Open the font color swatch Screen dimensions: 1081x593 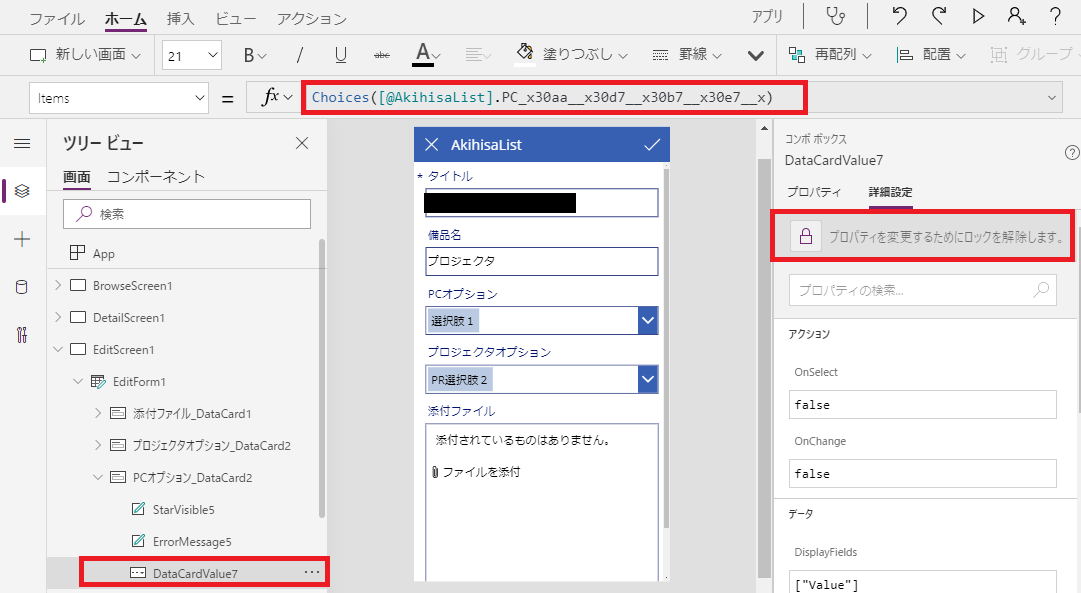click(423, 56)
